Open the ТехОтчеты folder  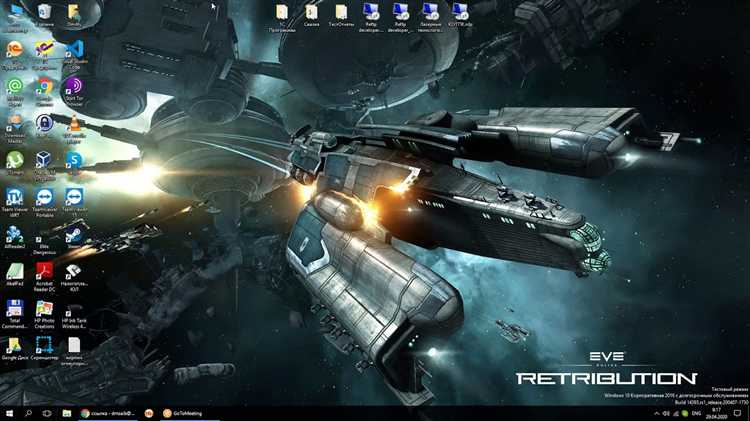(x=342, y=13)
